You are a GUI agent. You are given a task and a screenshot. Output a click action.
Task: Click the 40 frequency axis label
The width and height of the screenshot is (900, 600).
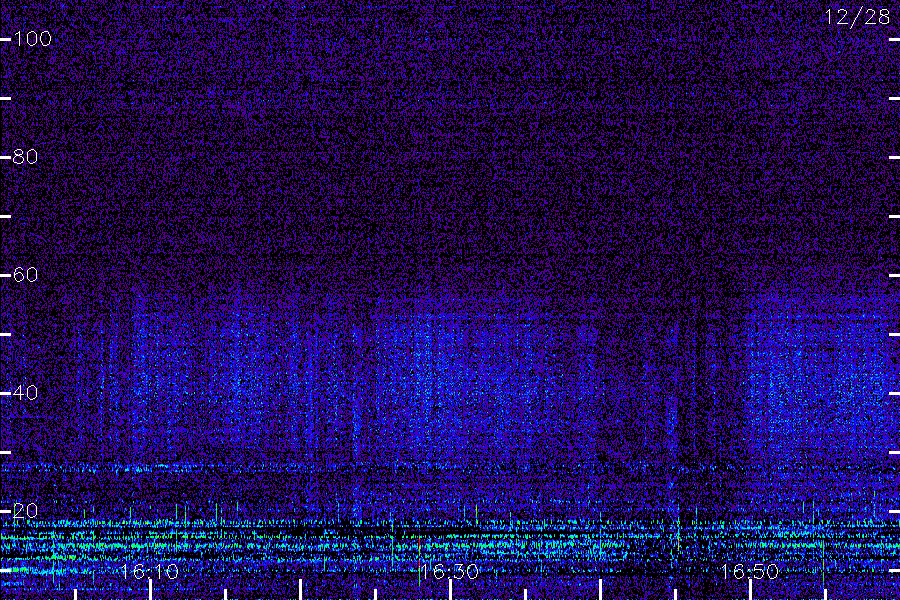[25, 393]
